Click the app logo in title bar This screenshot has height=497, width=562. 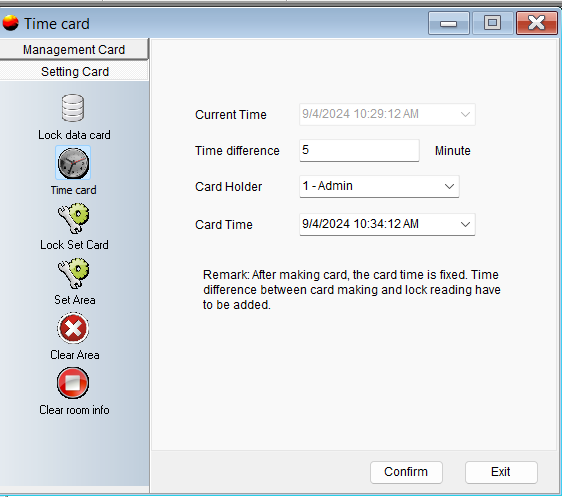10,23
